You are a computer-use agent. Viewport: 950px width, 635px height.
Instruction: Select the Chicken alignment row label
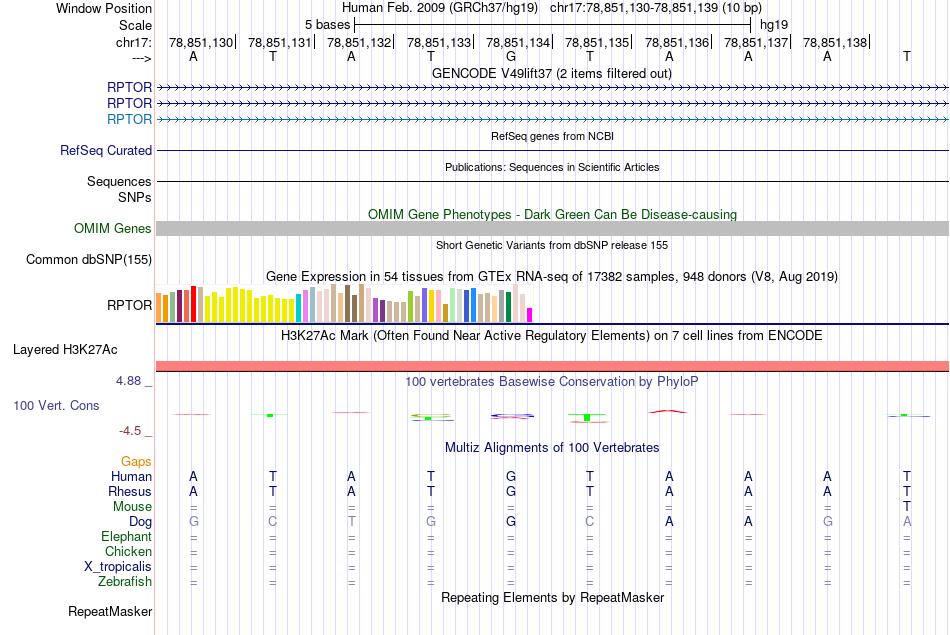128,551
